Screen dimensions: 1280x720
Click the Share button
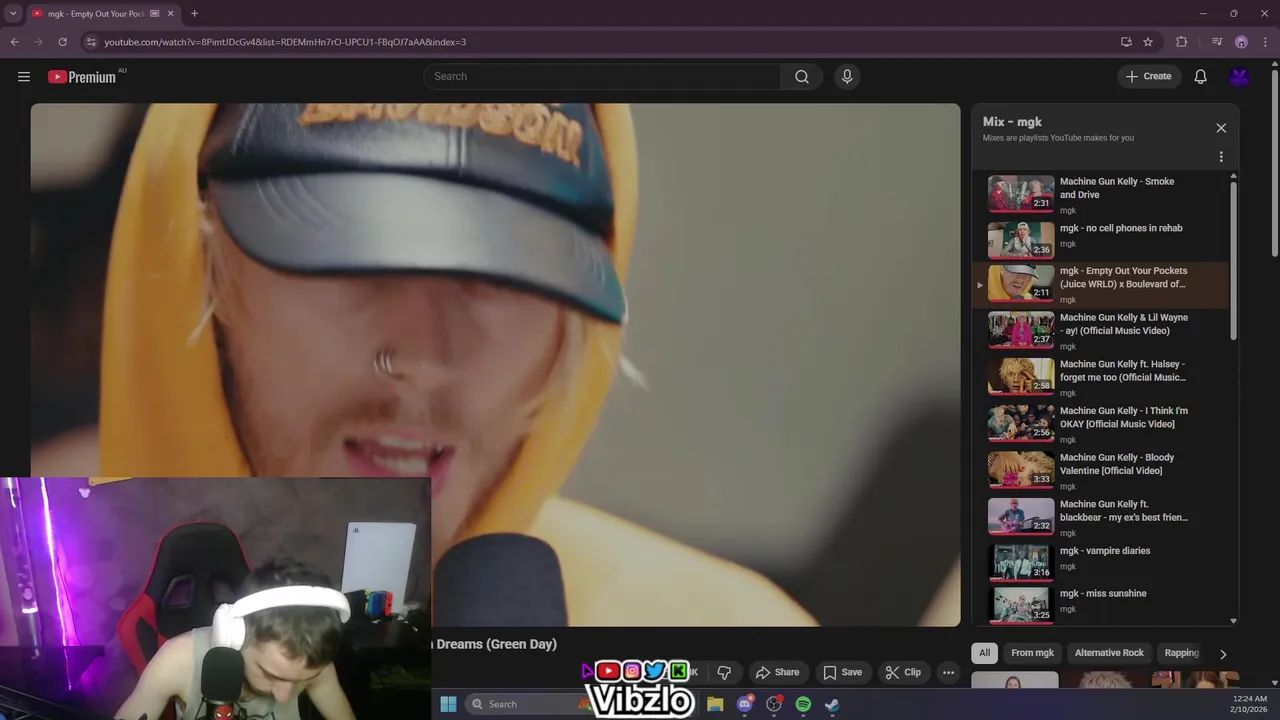pos(777,672)
